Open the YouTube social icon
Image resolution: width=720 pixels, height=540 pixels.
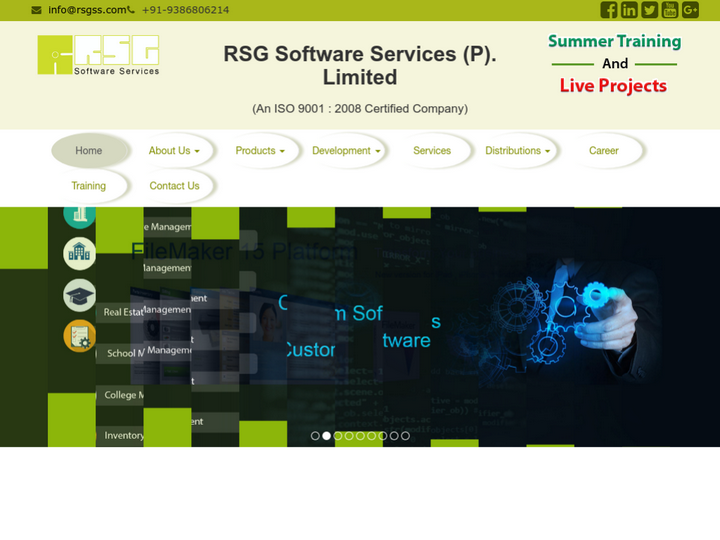tap(670, 10)
